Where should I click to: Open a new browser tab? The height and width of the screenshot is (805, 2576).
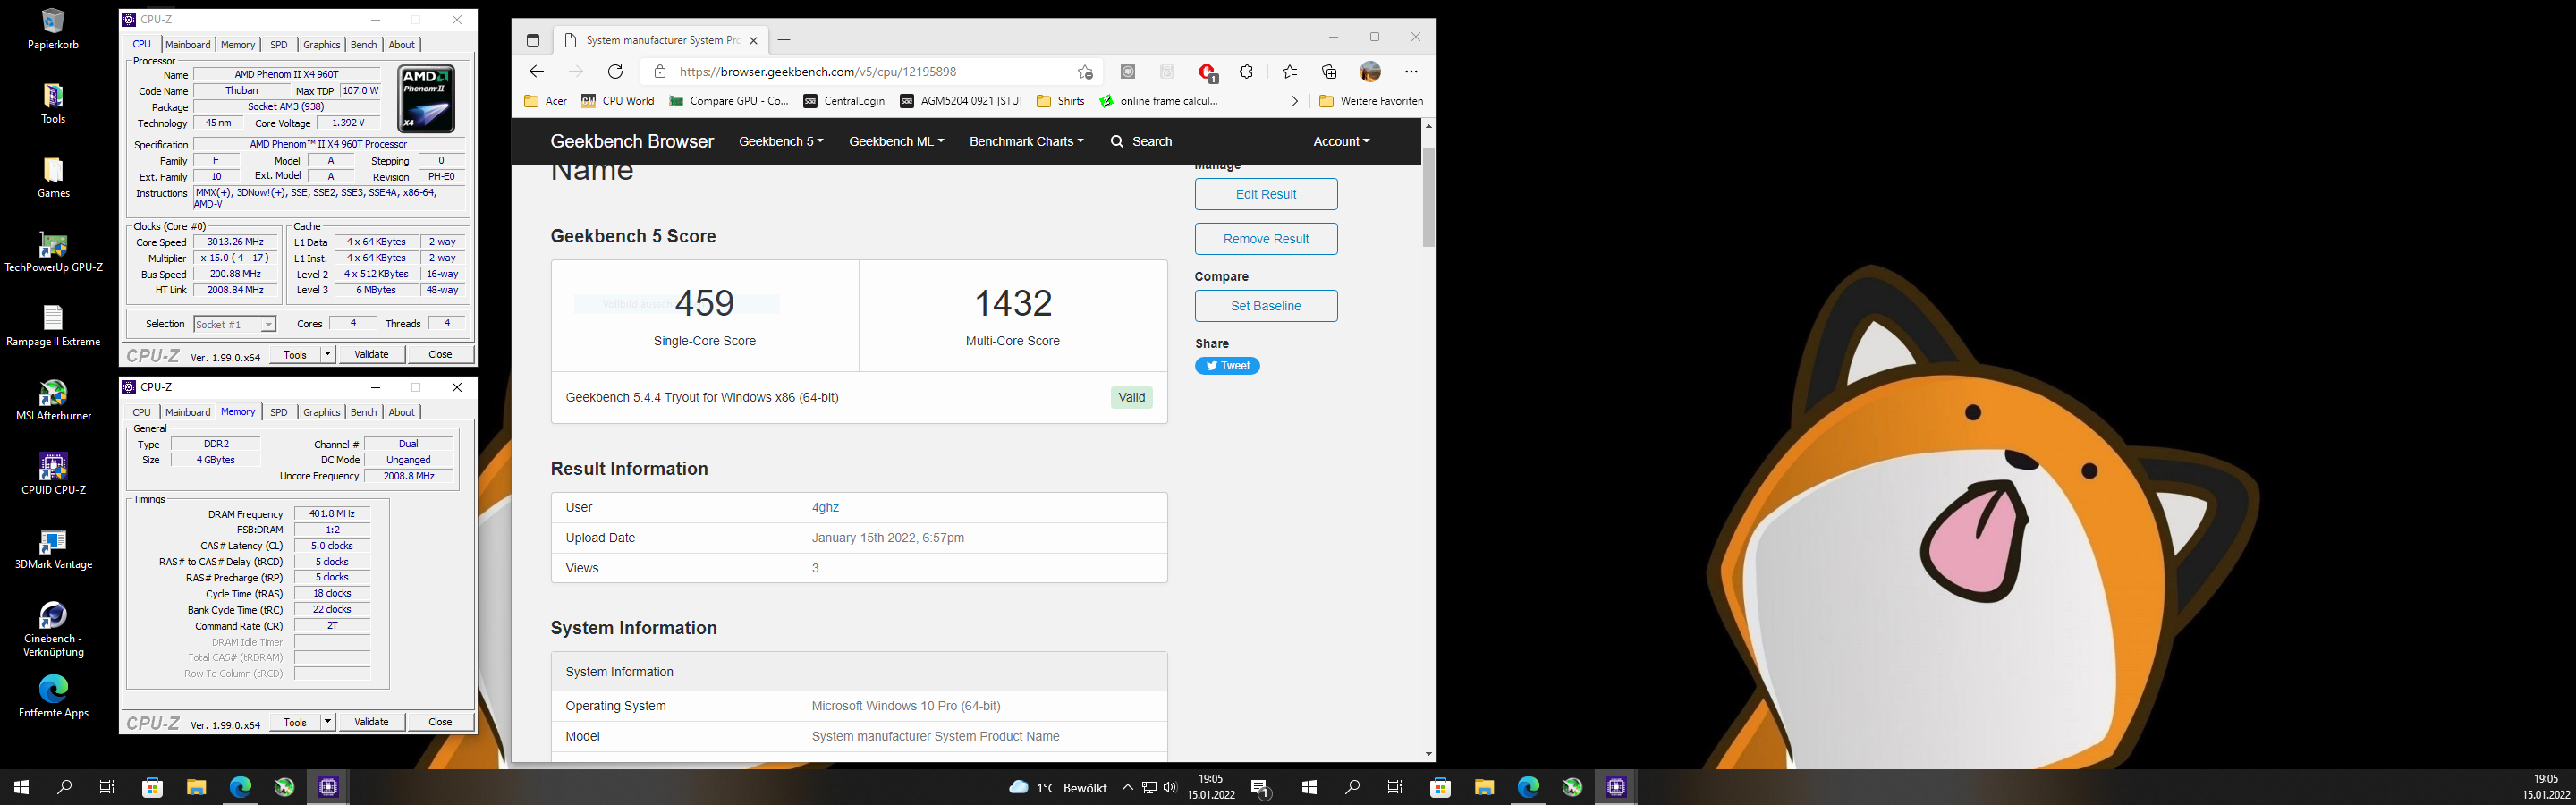pyautogui.click(x=784, y=40)
